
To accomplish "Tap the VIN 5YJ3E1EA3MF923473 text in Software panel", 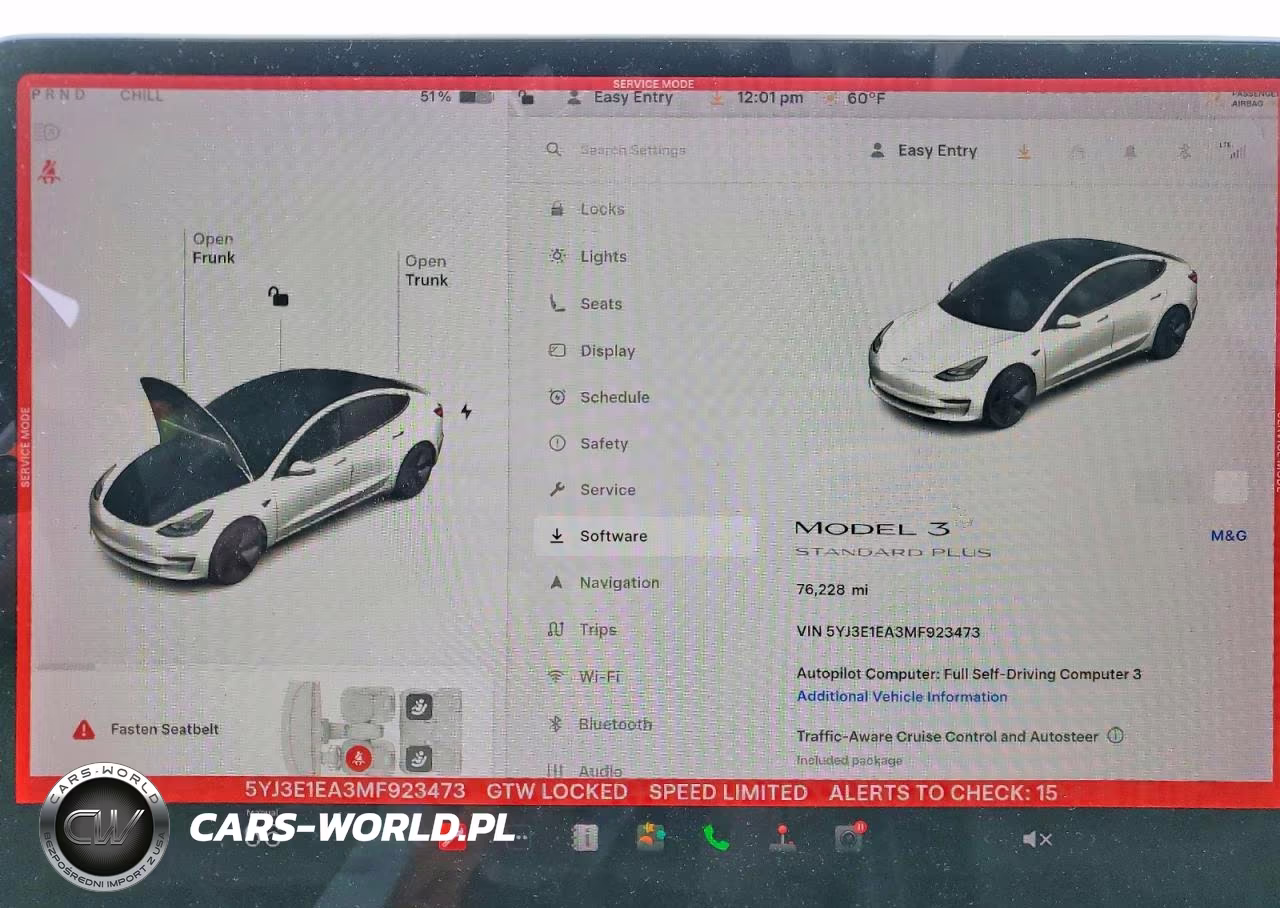I will tap(888, 632).
